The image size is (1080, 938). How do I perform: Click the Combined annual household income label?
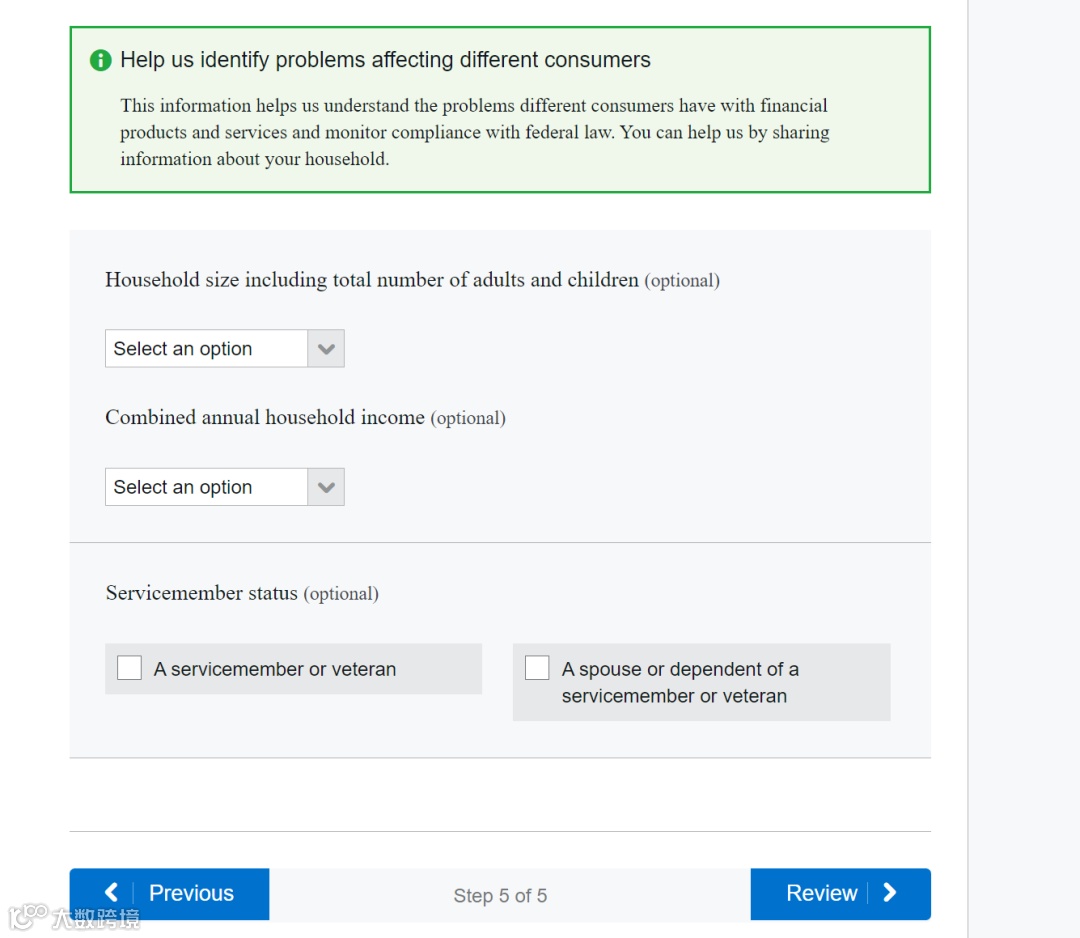pyautogui.click(x=265, y=418)
